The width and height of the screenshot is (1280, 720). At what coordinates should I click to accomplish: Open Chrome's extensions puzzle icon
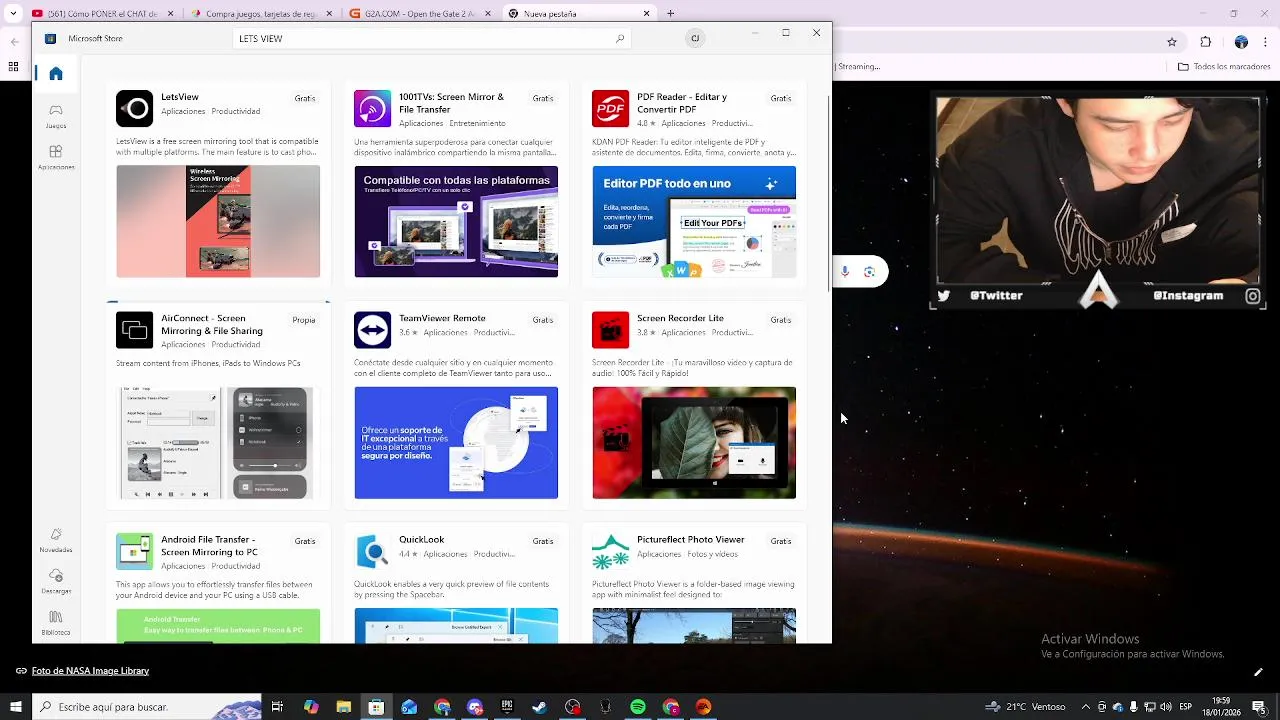click(x=1206, y=42)
